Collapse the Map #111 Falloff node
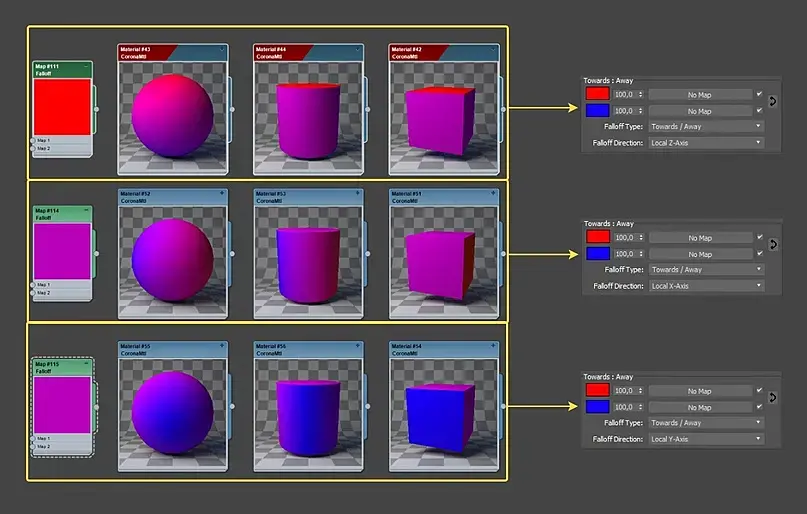807x514 pixels. (x=86, y=66)
